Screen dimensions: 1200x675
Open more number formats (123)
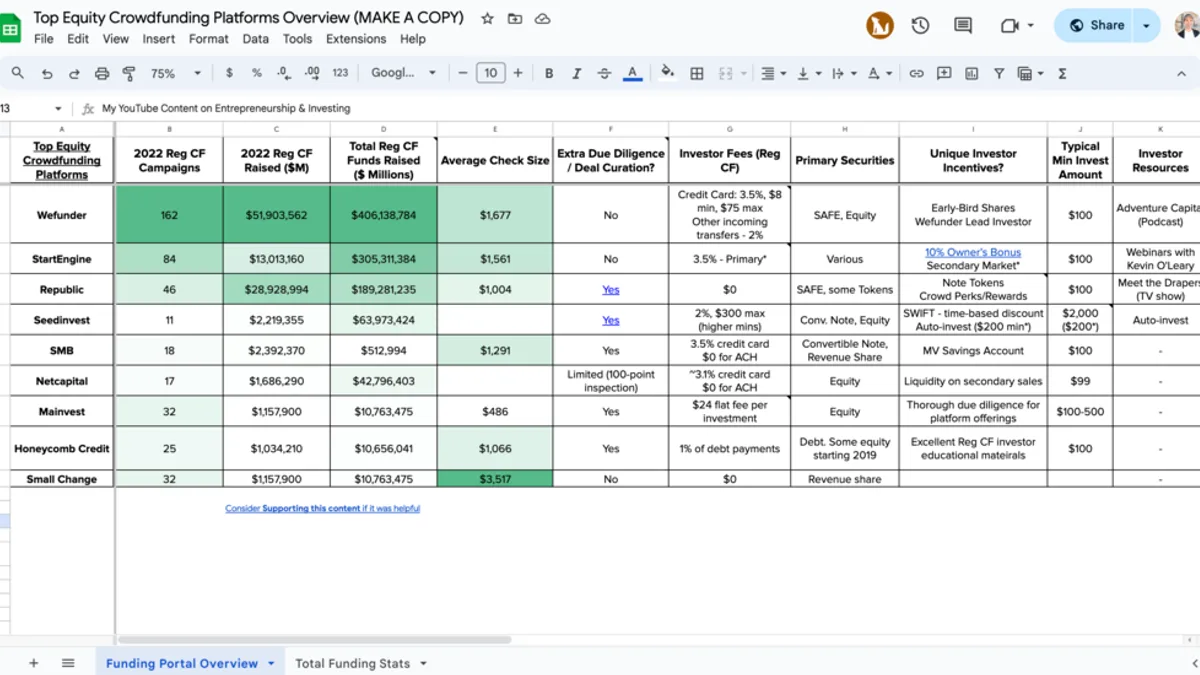point(340,73)
